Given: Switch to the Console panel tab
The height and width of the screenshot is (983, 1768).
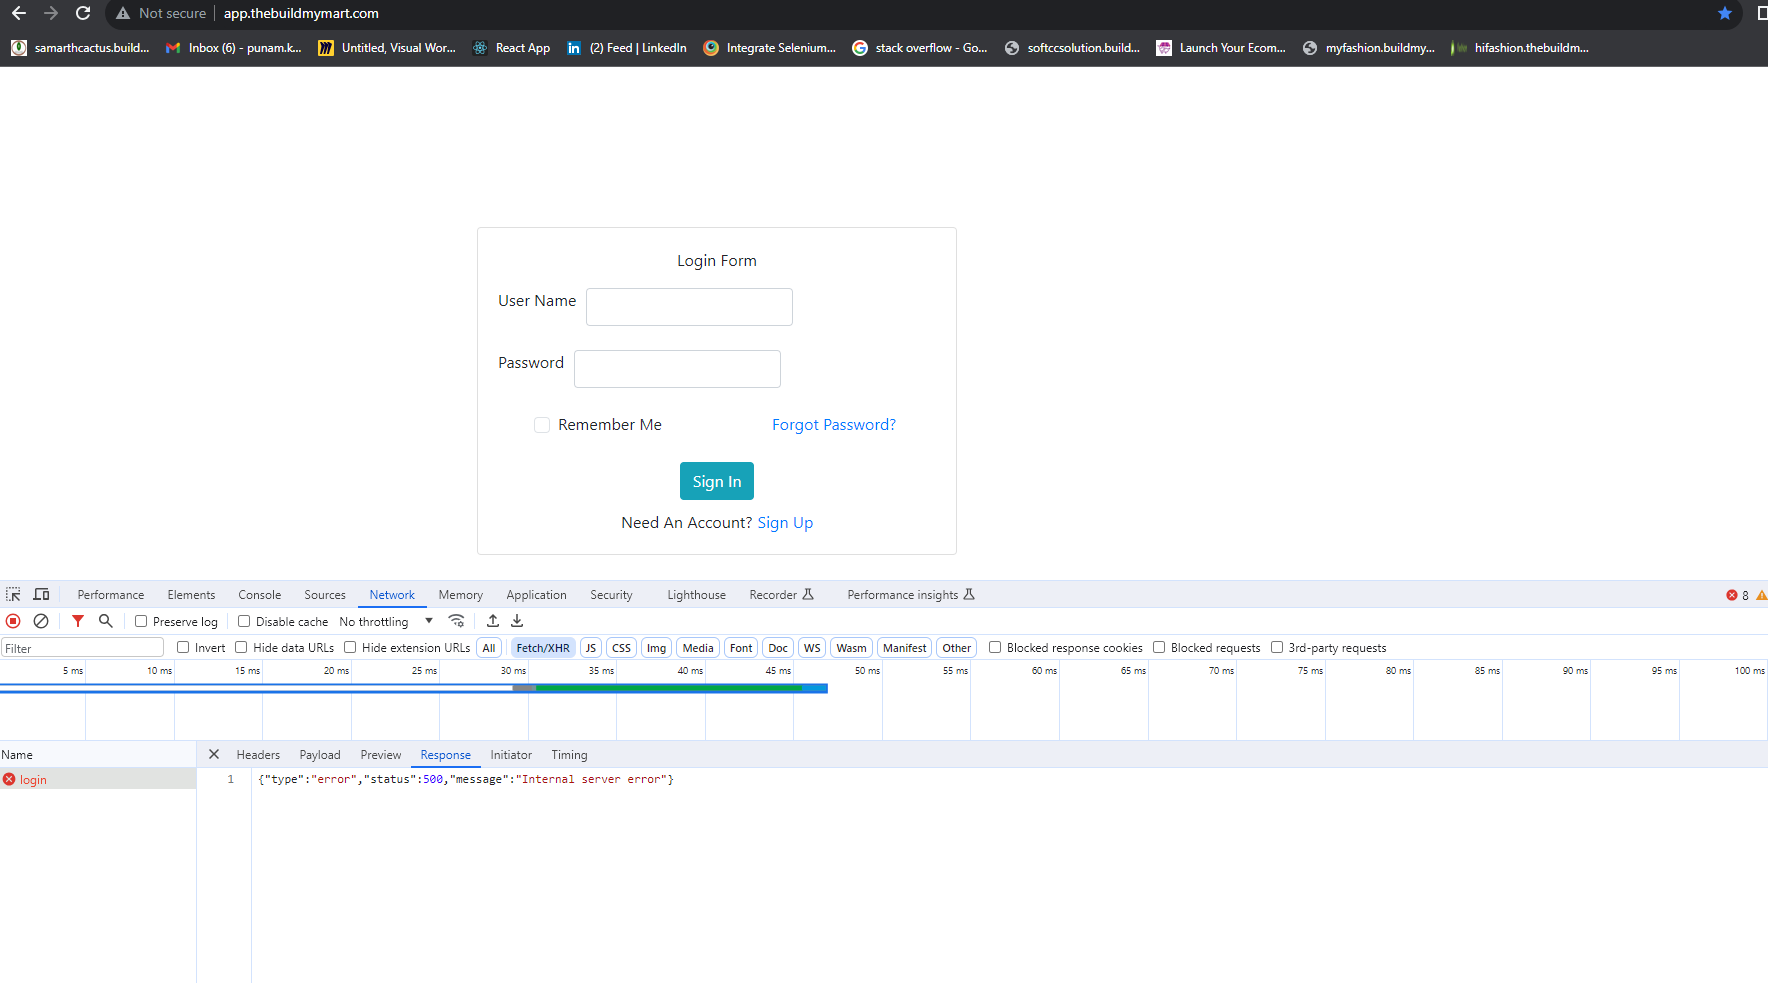Looking at the screenshot, I should point(260,595).
